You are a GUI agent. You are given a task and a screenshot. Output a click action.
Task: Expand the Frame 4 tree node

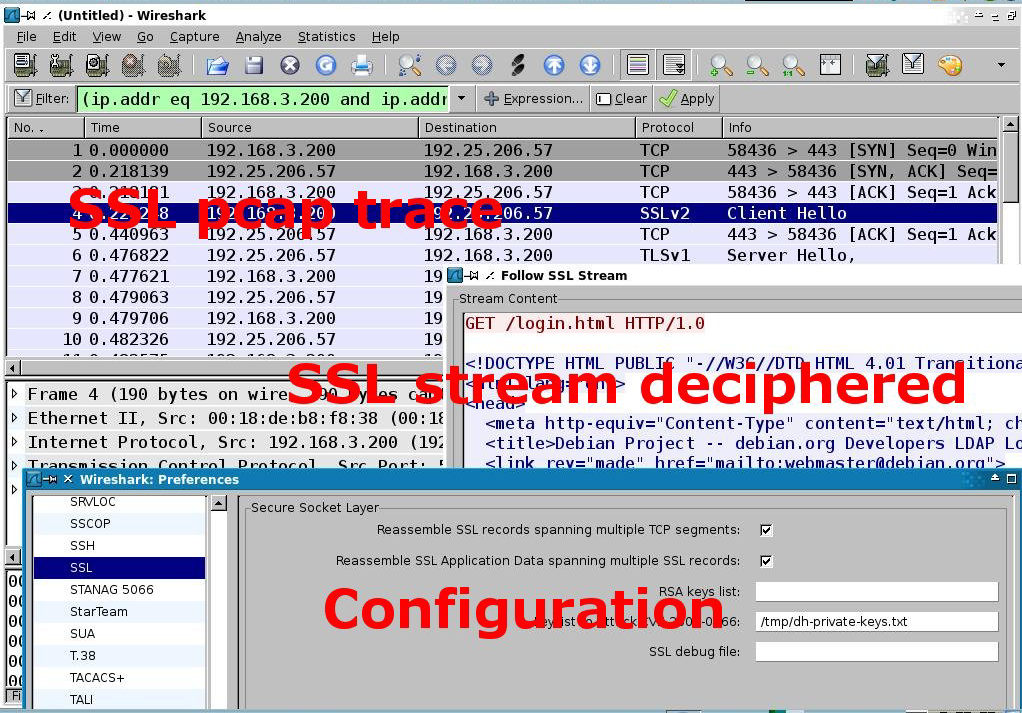point(14,394)
